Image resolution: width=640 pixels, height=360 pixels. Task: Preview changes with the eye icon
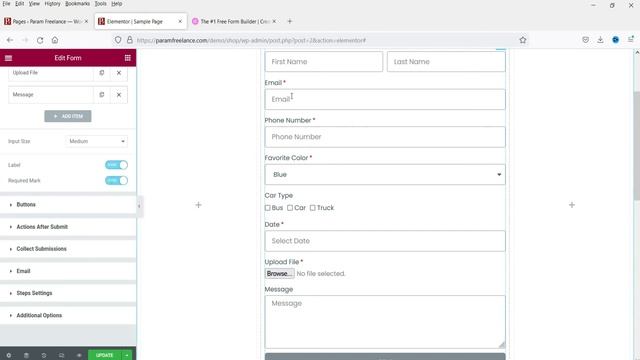79,355
